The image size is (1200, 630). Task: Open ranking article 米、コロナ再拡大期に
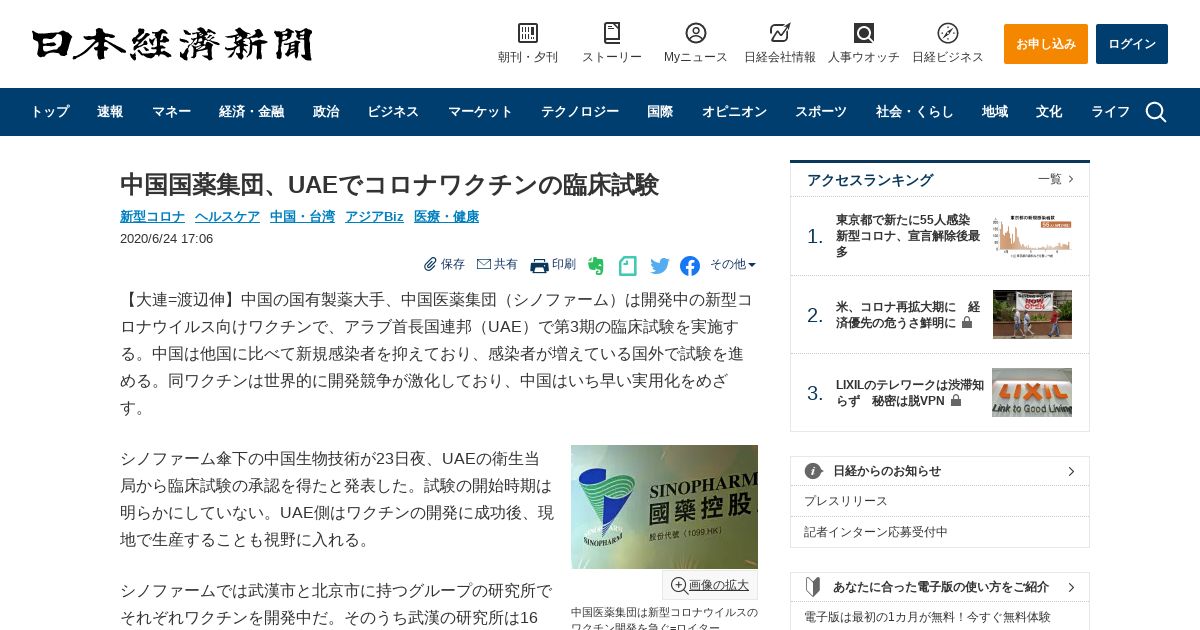point(908,314)
